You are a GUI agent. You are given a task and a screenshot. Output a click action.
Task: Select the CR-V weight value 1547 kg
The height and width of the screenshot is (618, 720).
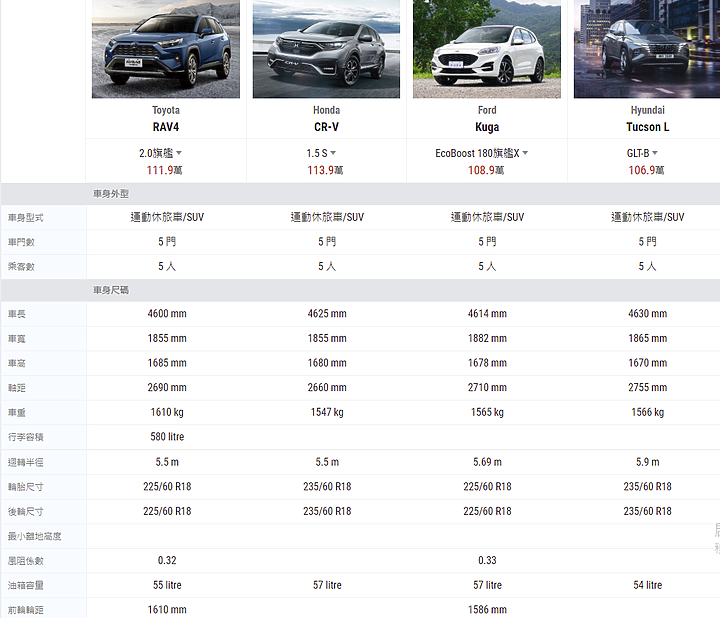coord(327,412)
